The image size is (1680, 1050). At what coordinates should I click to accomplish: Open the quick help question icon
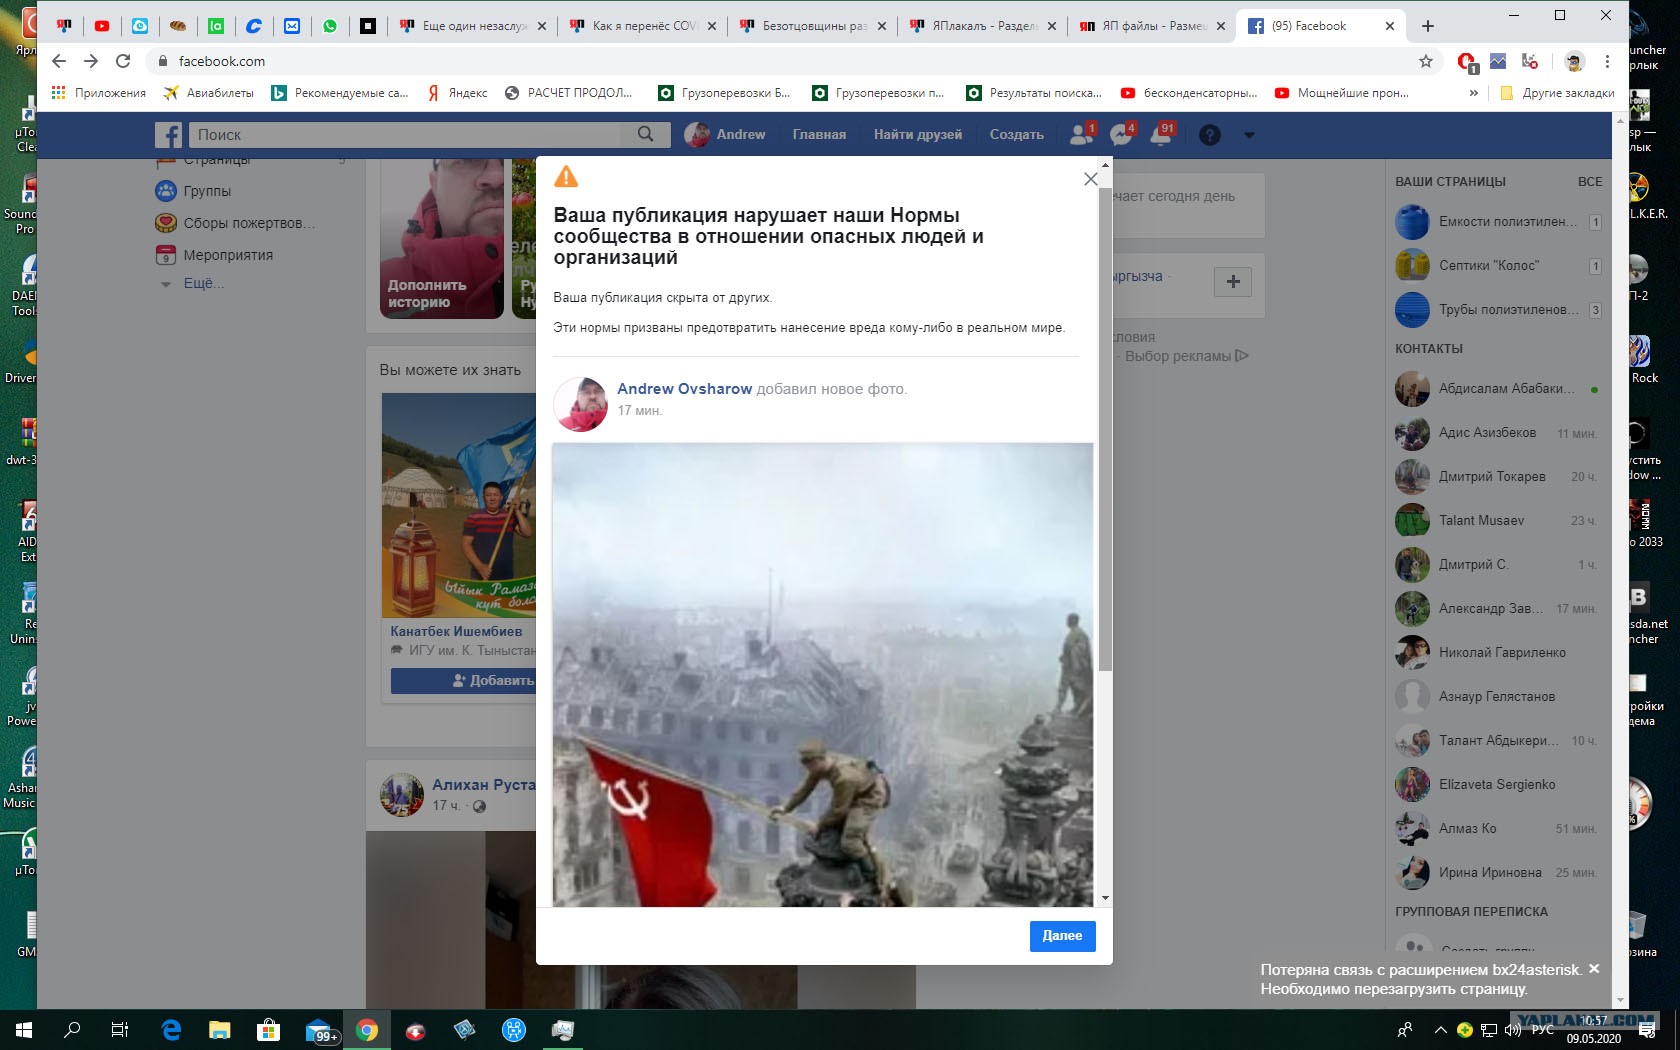pyautogui.click(x=1209, y=135)
